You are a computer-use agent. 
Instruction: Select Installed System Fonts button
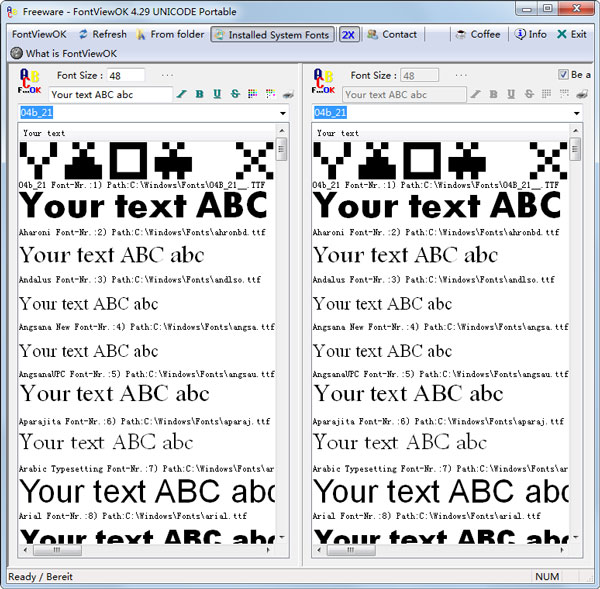click(x=272, y=35)
